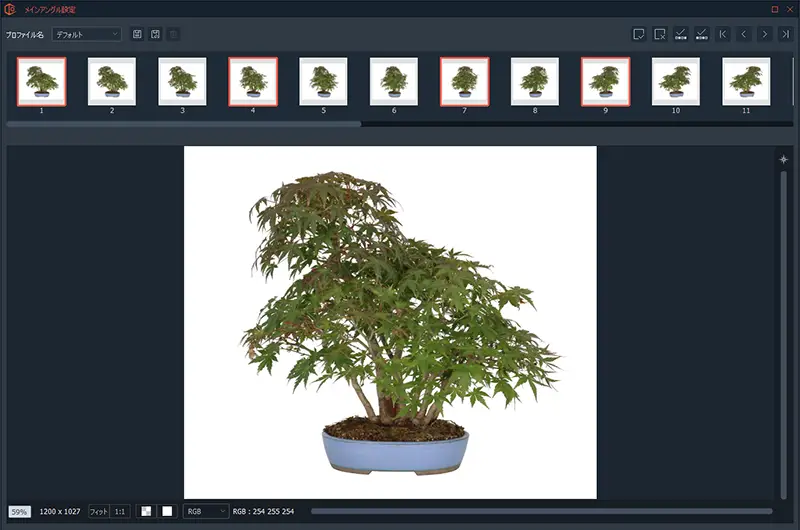Click the horizontal scrollbar at the bottom

pyautogui.click(x=541, y=511)
